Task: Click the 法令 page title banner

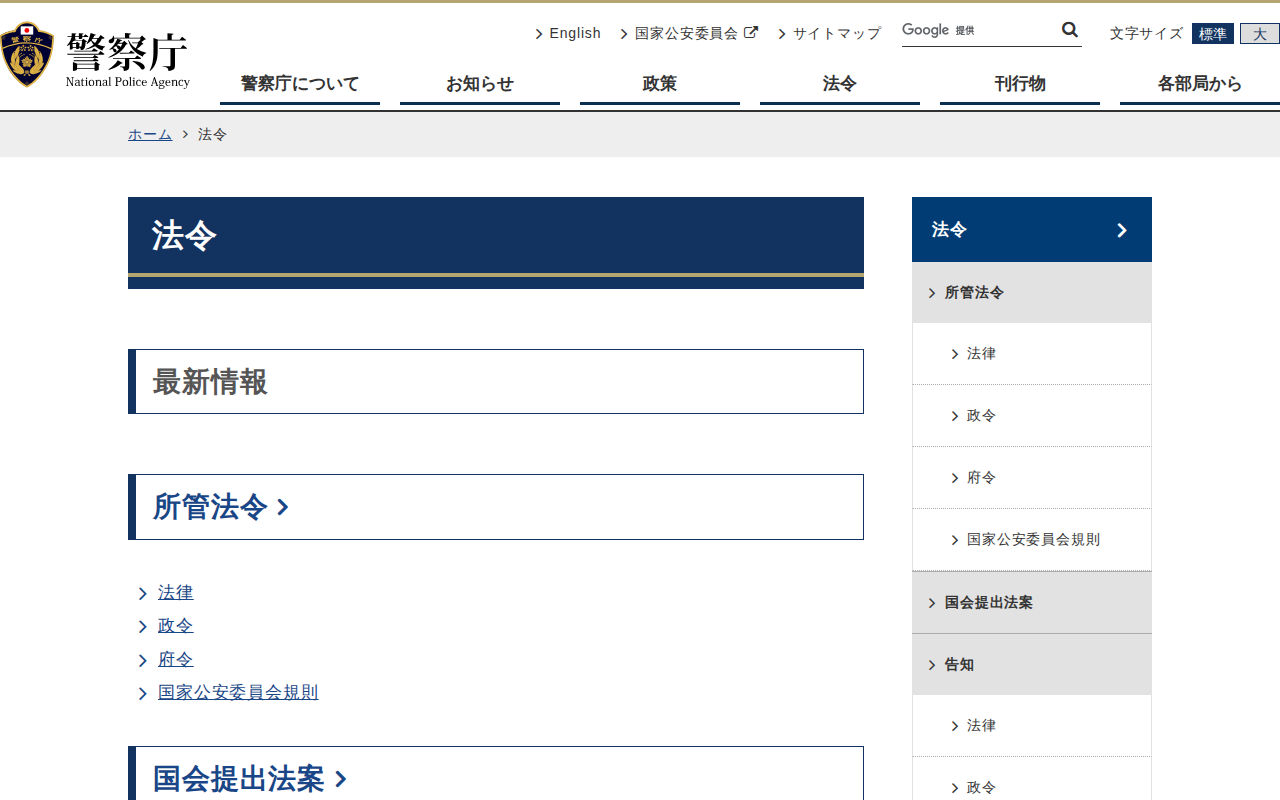Action: tap(496, 243)
